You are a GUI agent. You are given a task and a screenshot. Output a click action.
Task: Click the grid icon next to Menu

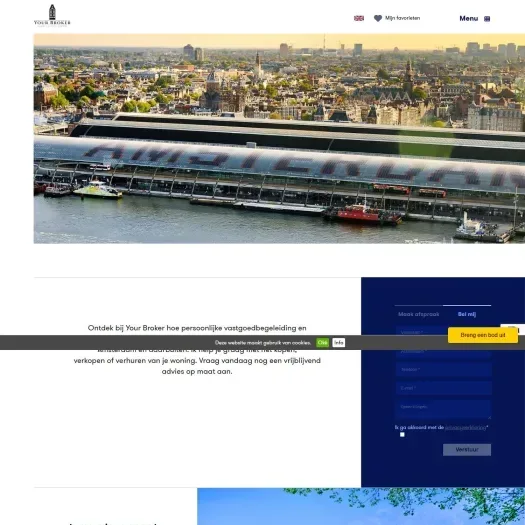tap(487, 19)
